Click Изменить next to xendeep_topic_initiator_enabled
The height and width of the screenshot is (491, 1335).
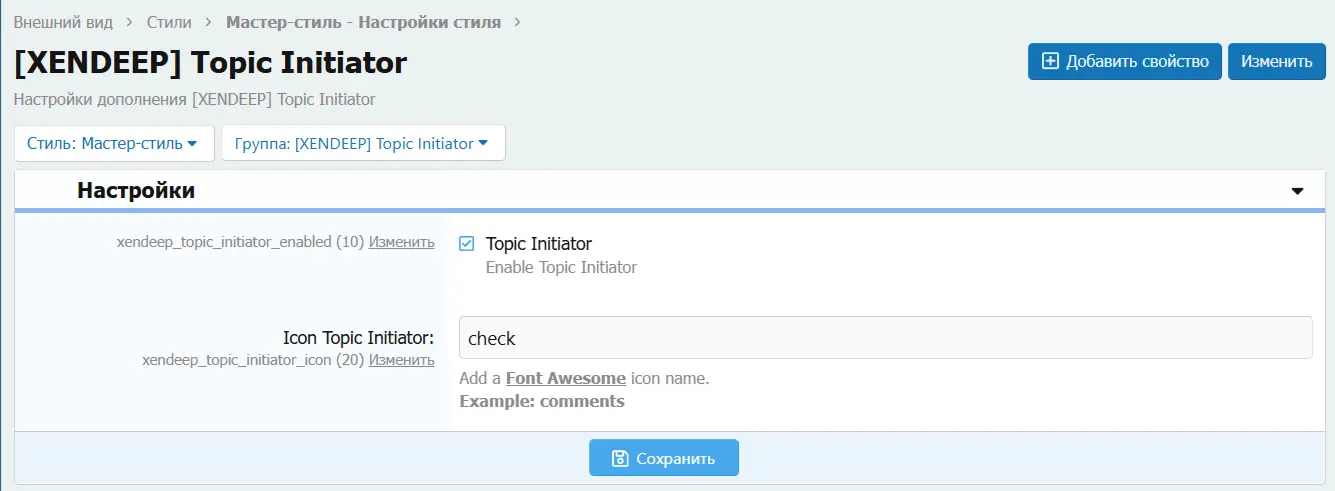(x=401, y=242)
